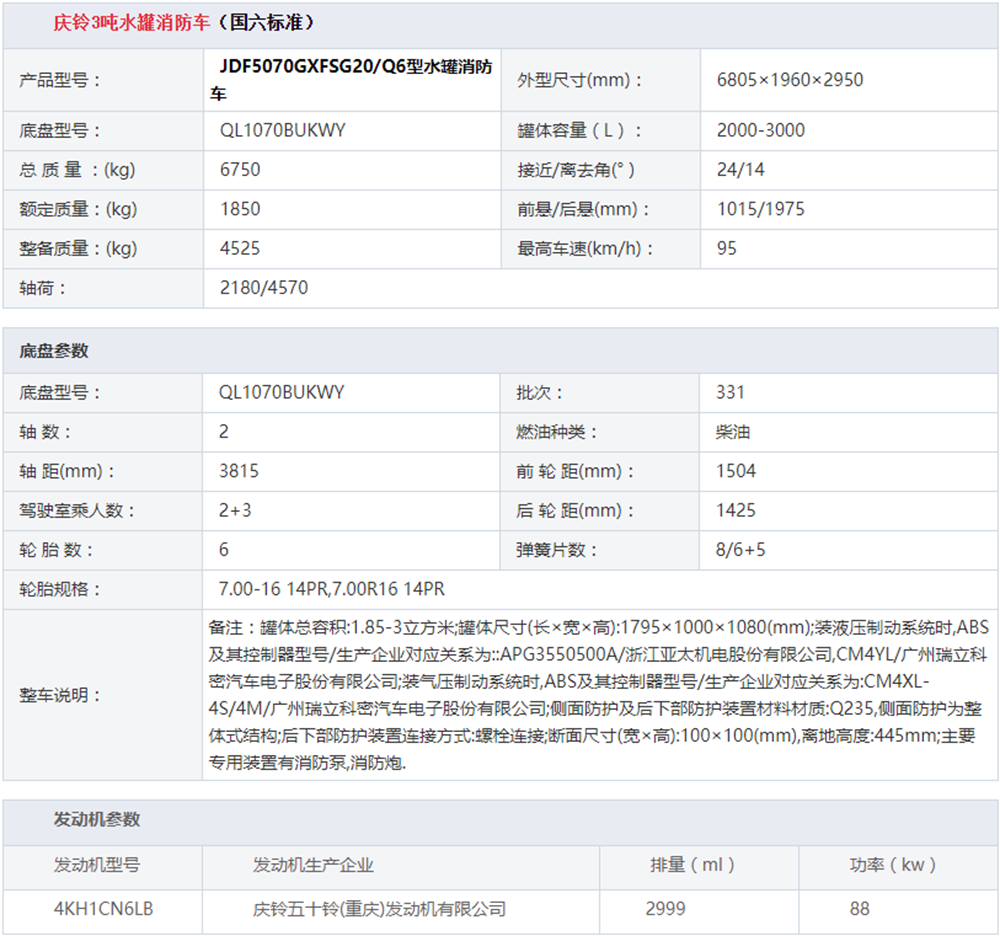Select cab occupancy value 2+3
This screenshot has height=936, width=1000.
pyautogui.click(x=235, y=511)
